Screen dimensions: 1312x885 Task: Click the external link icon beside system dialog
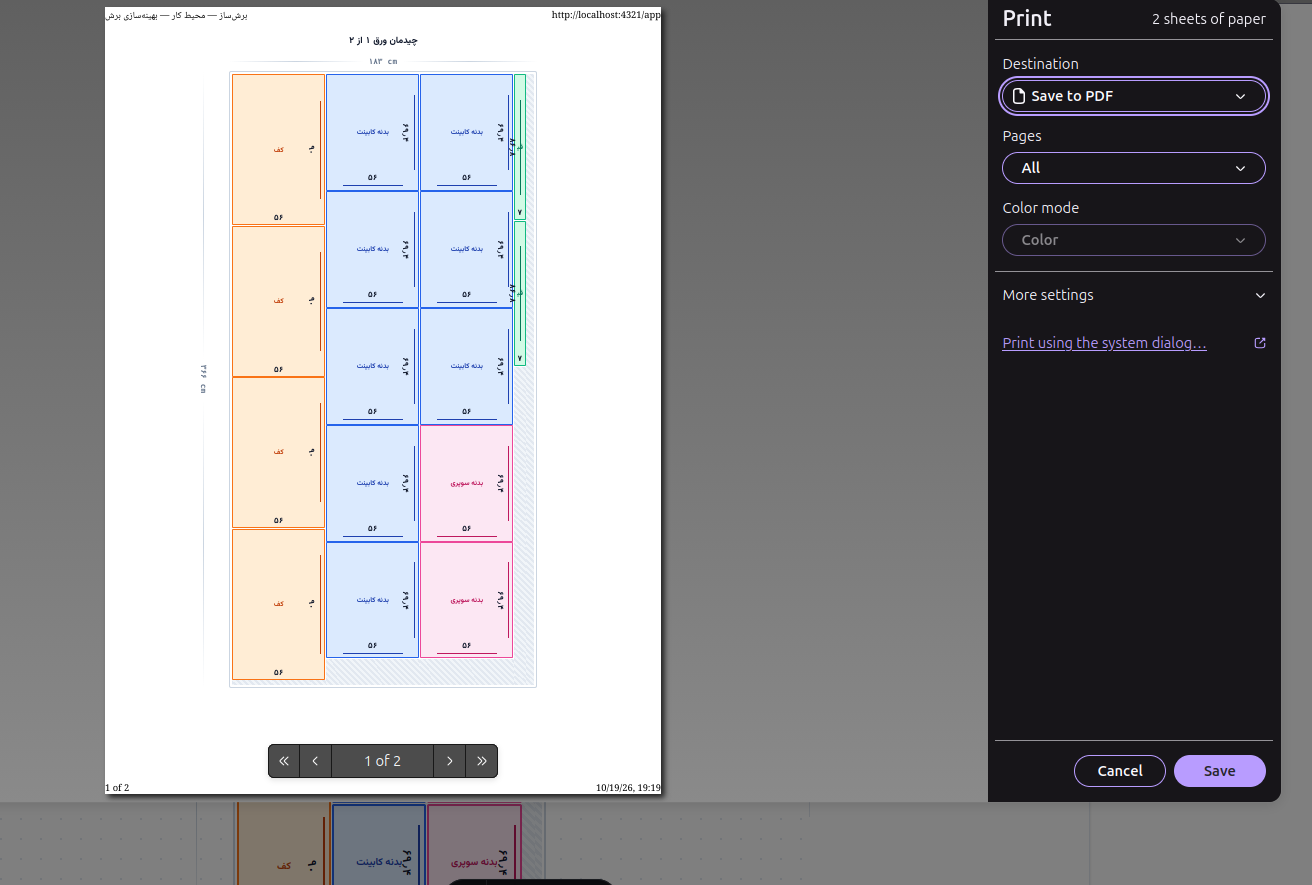coord(1260,343)
